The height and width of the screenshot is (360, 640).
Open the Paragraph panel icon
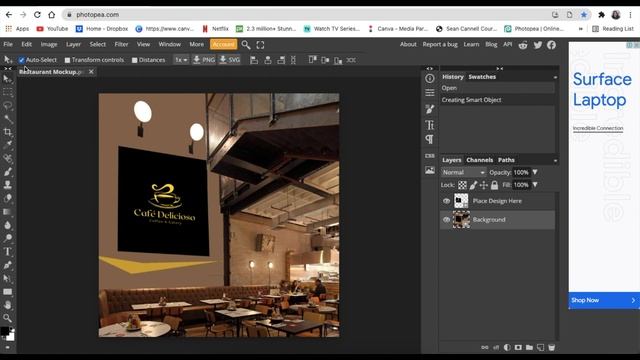[430, 139]
